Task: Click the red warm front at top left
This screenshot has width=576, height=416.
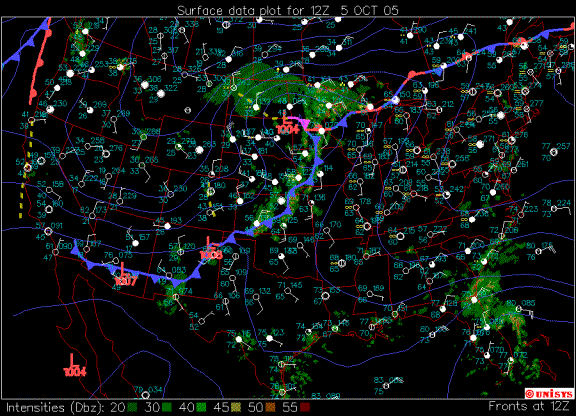Action: point(40,62)
